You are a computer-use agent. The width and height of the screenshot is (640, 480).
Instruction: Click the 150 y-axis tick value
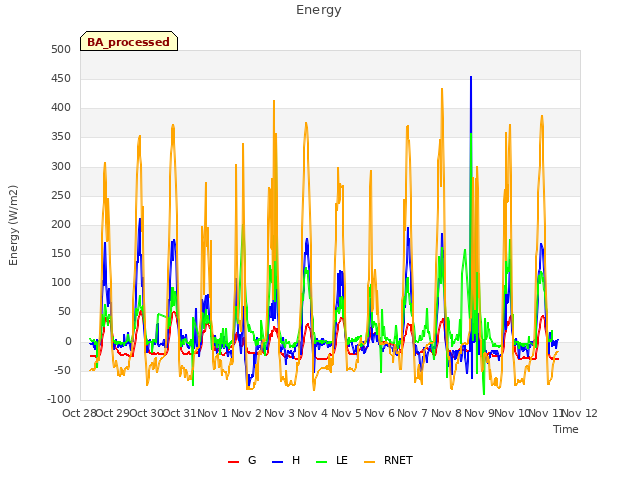(x=61, y=253)
